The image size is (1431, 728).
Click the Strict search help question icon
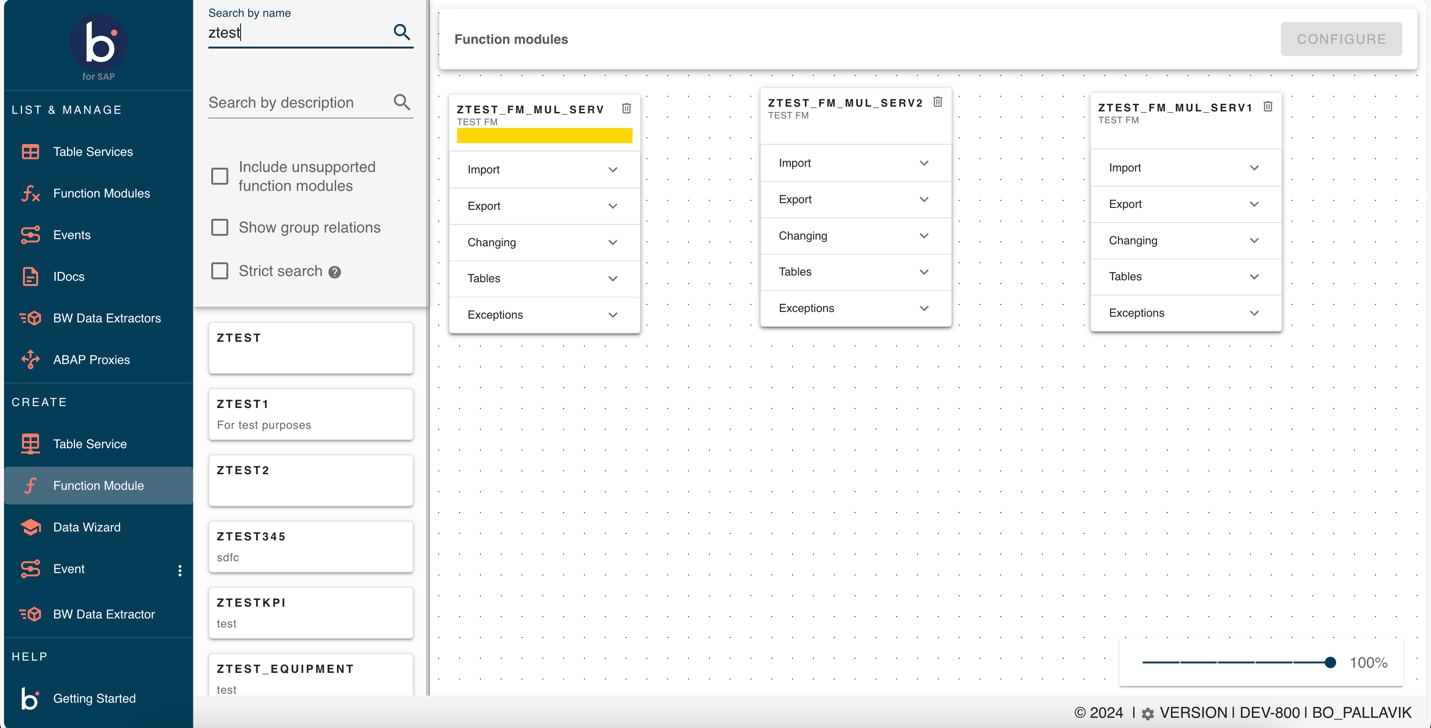click(x=335, y=272)
